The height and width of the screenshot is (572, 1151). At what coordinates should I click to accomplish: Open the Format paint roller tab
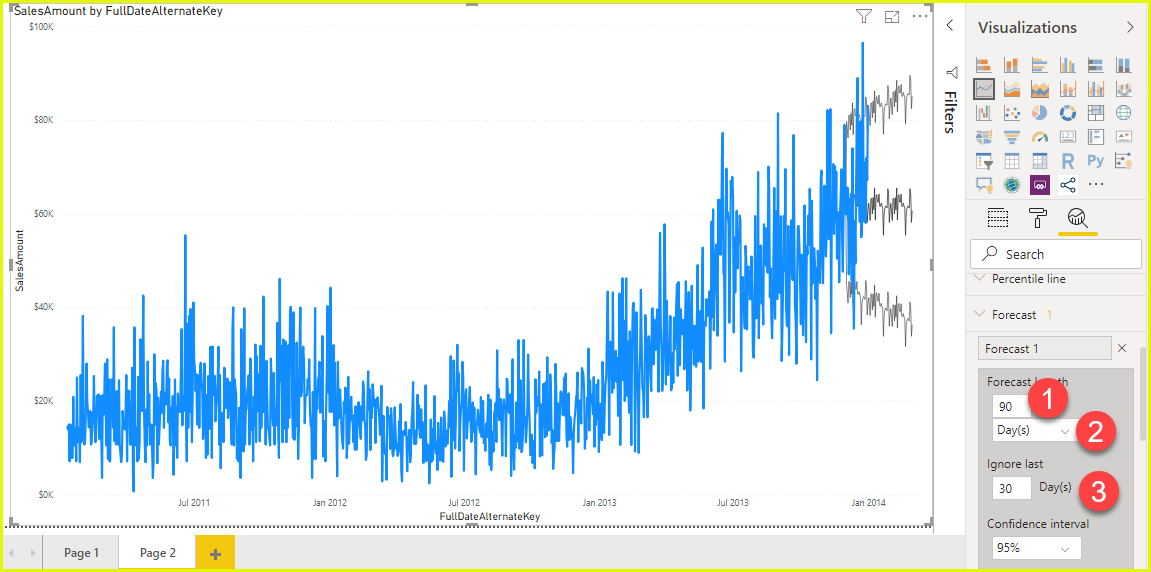pos(1038,218)
